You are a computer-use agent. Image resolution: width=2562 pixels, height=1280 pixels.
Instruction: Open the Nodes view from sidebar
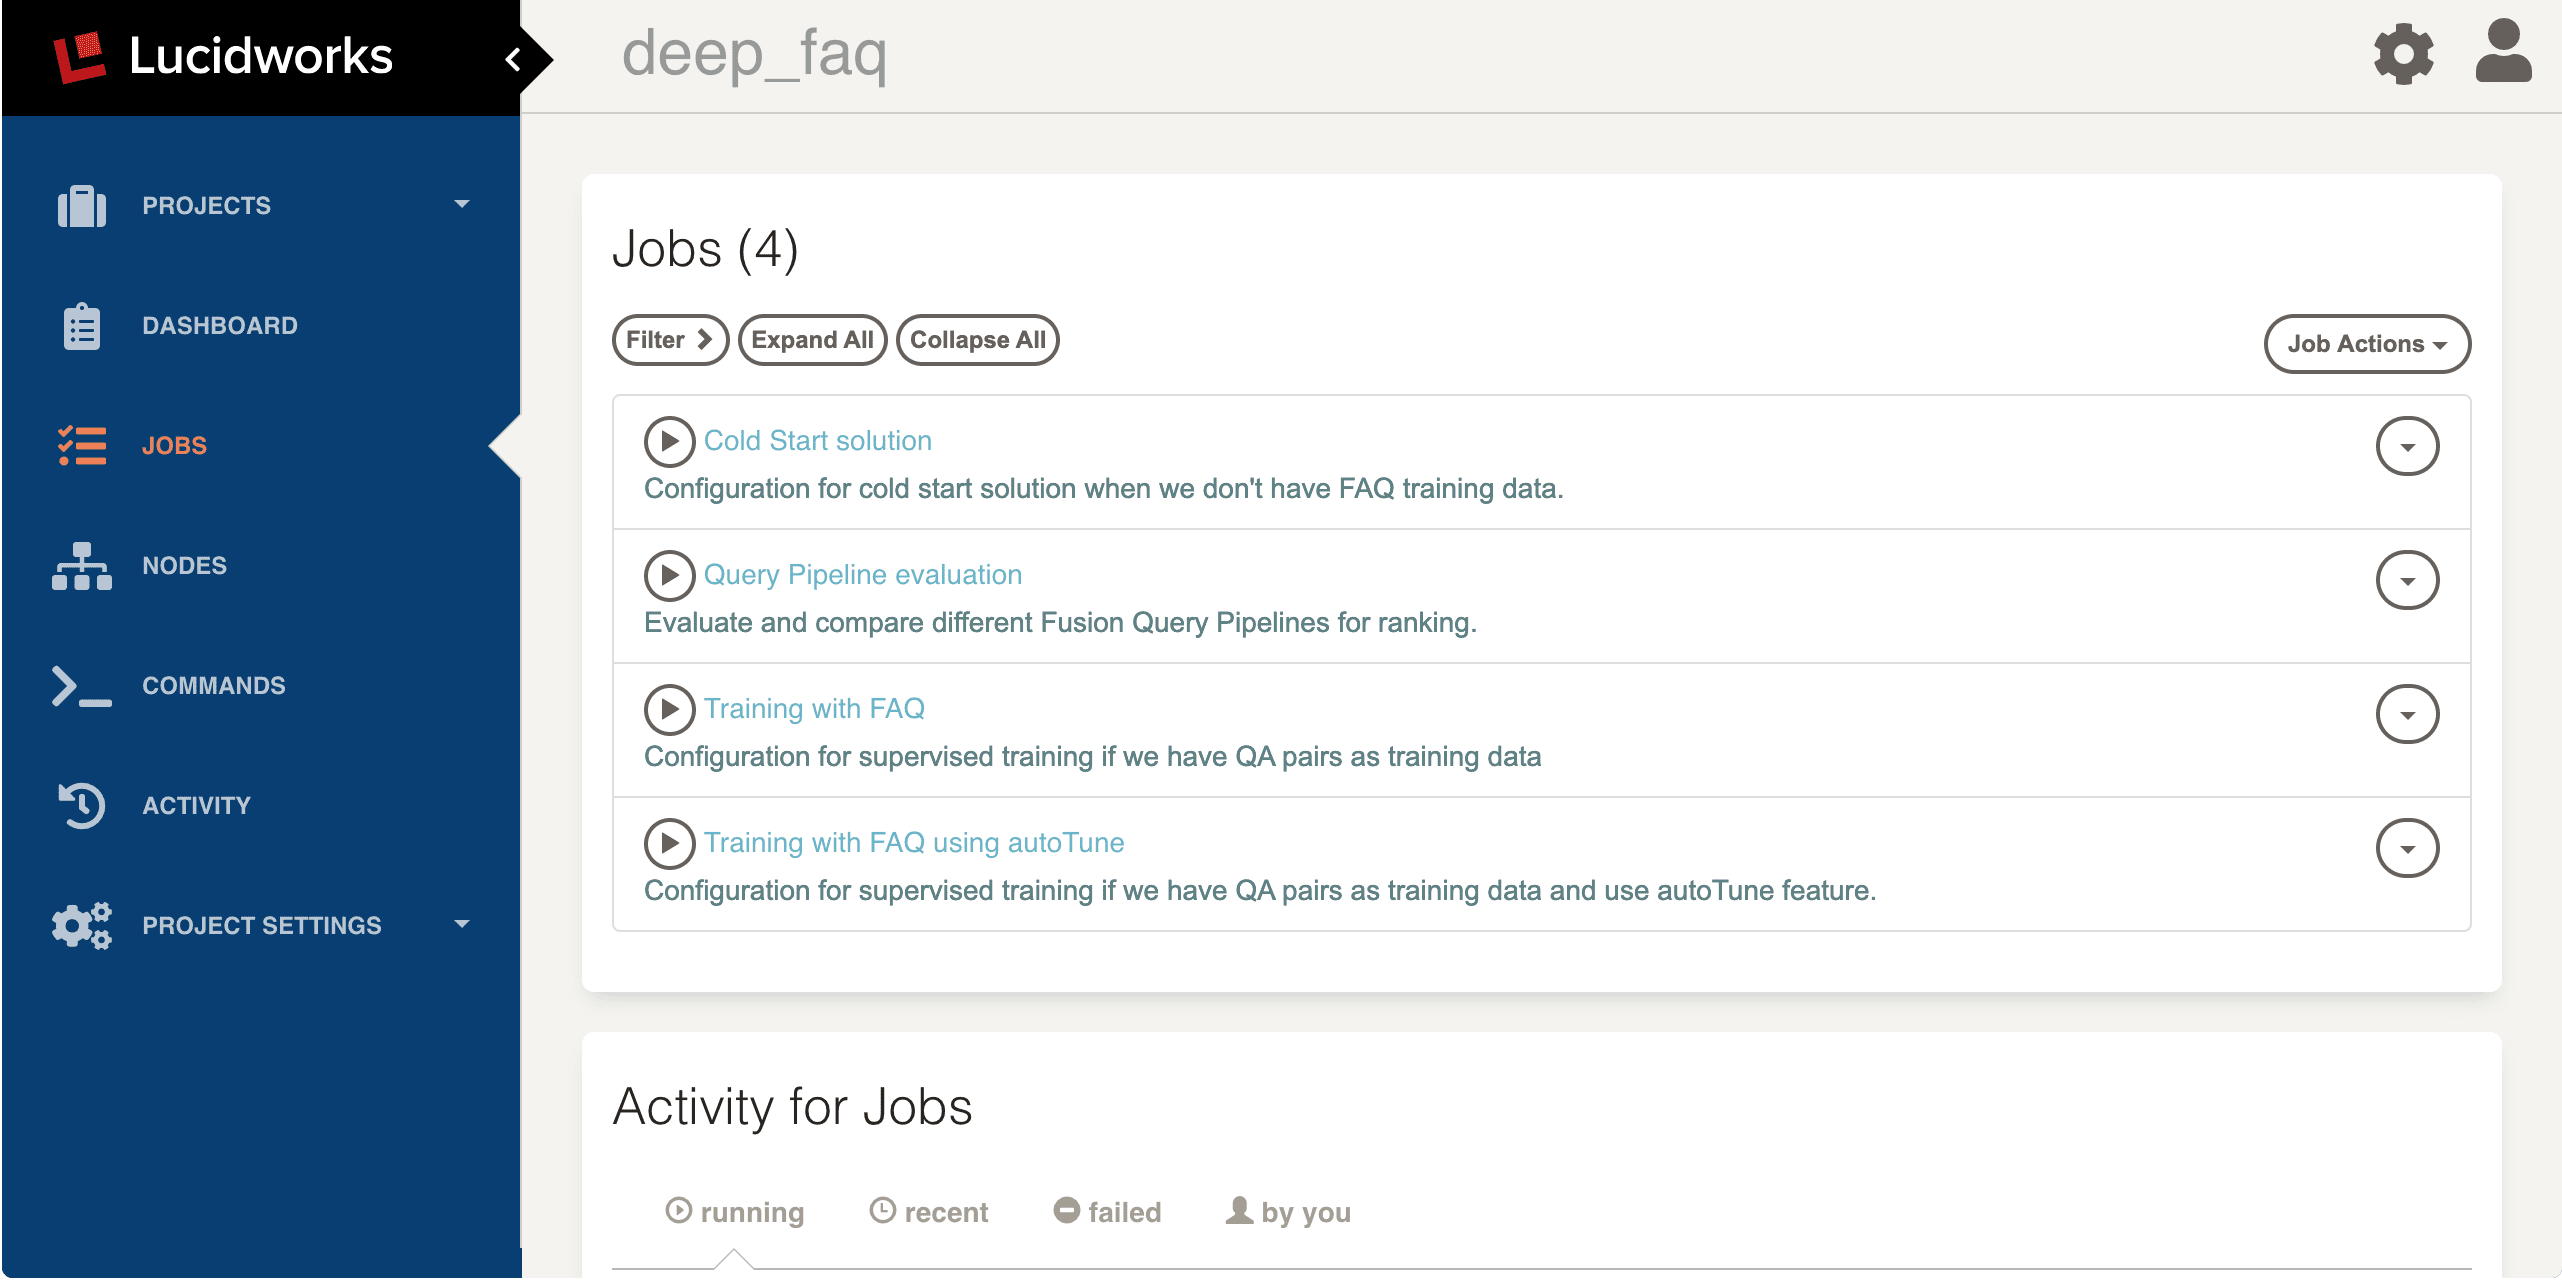(x=184, y=565)
